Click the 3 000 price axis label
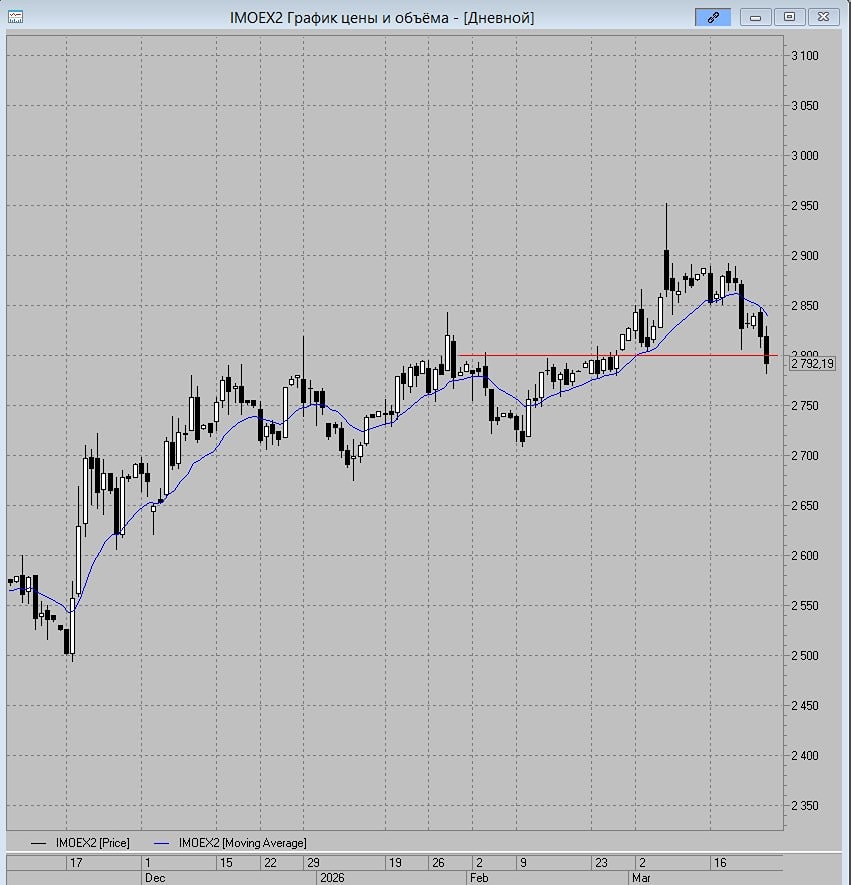 click(x=805, y=156)
